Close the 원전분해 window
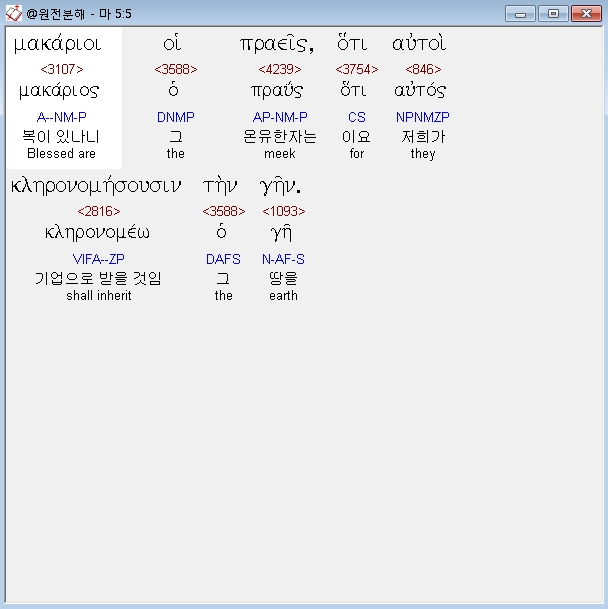Image resolution: width=608 pixels, height=609 pixels. pos(586,14)
